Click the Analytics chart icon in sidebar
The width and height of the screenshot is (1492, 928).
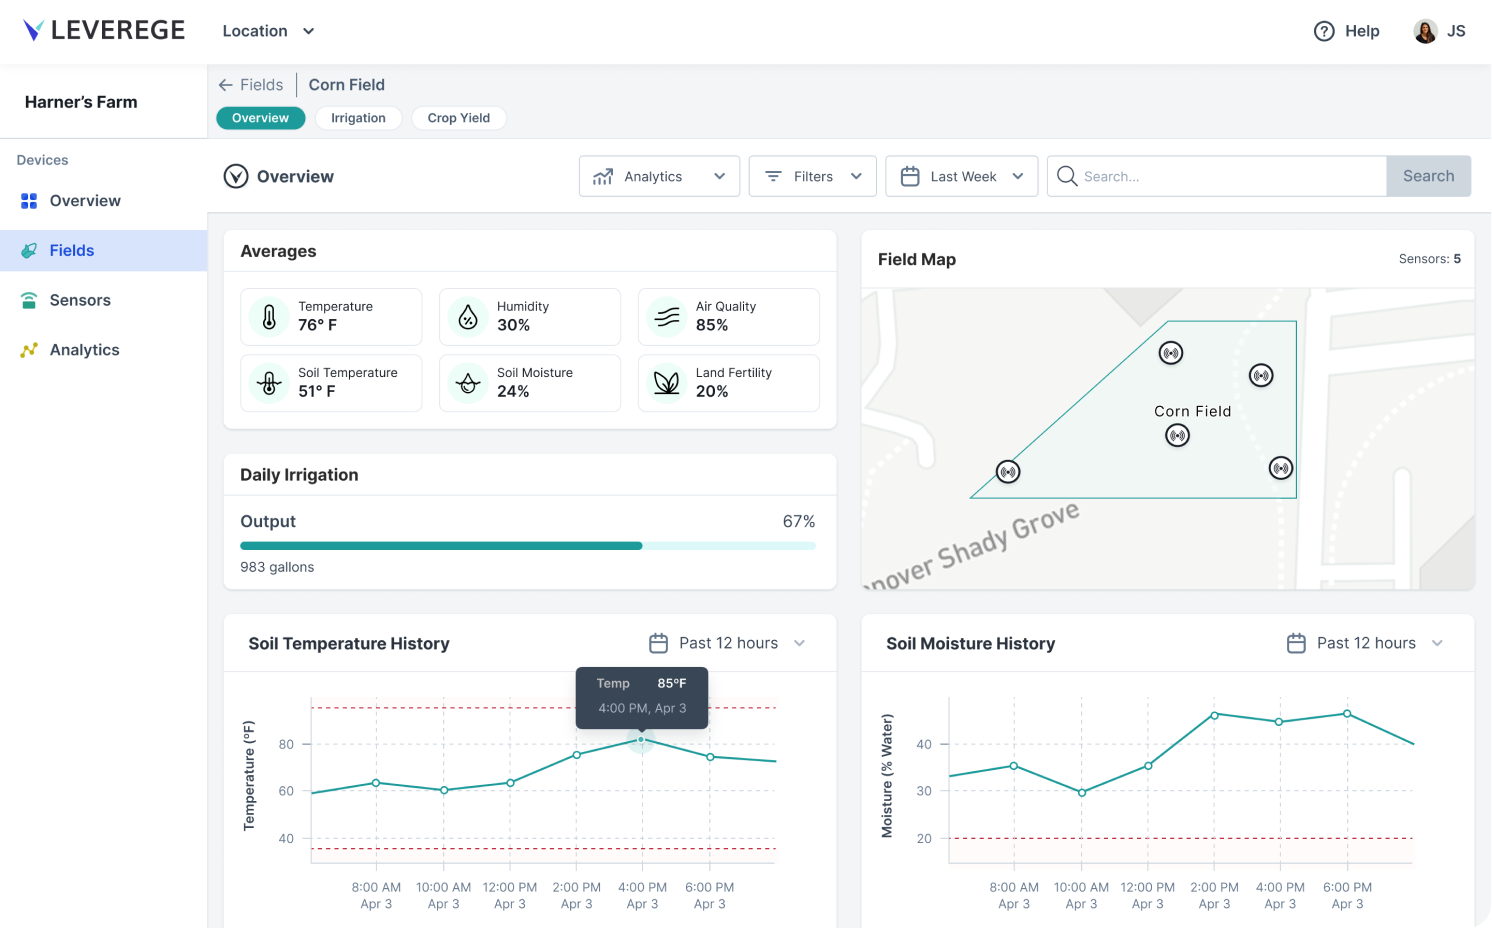pos(27,349)
